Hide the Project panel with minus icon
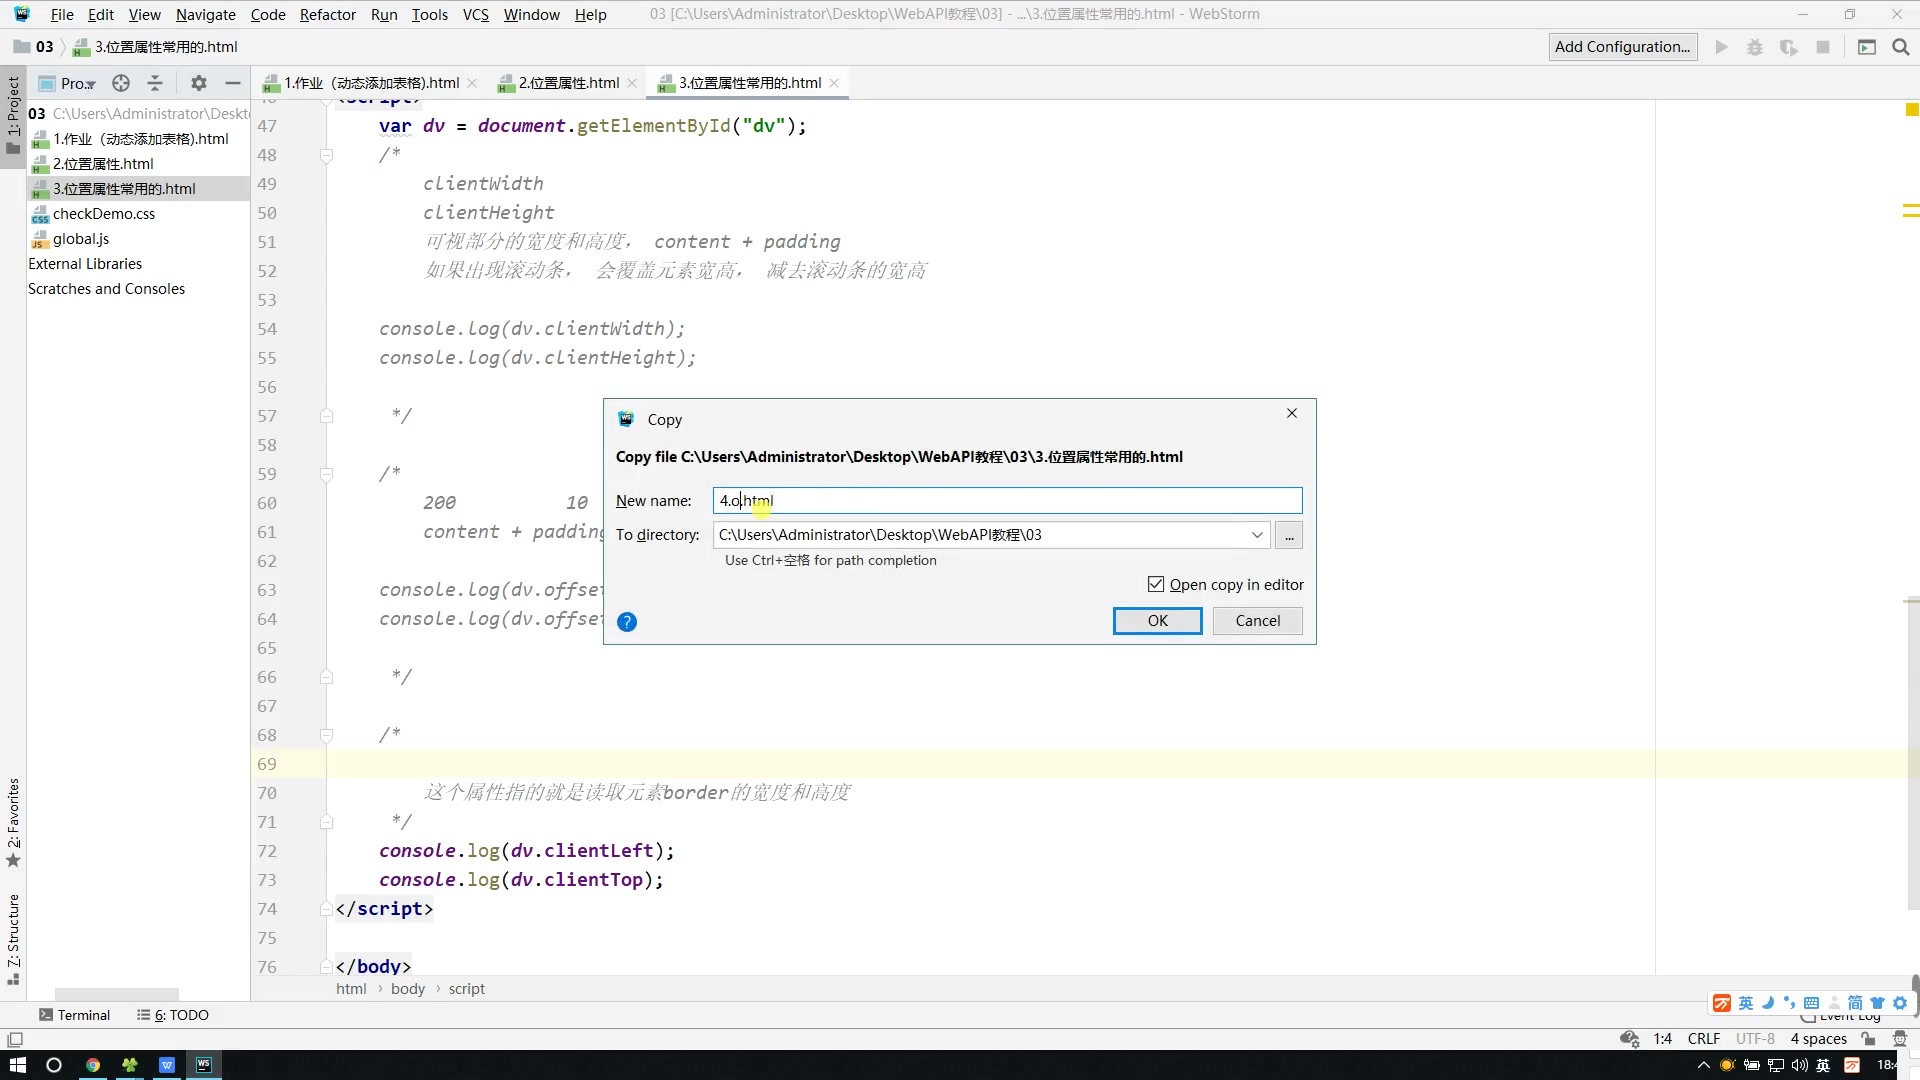Screen dimensions: 1920x1080 click(x=233, y=83)
